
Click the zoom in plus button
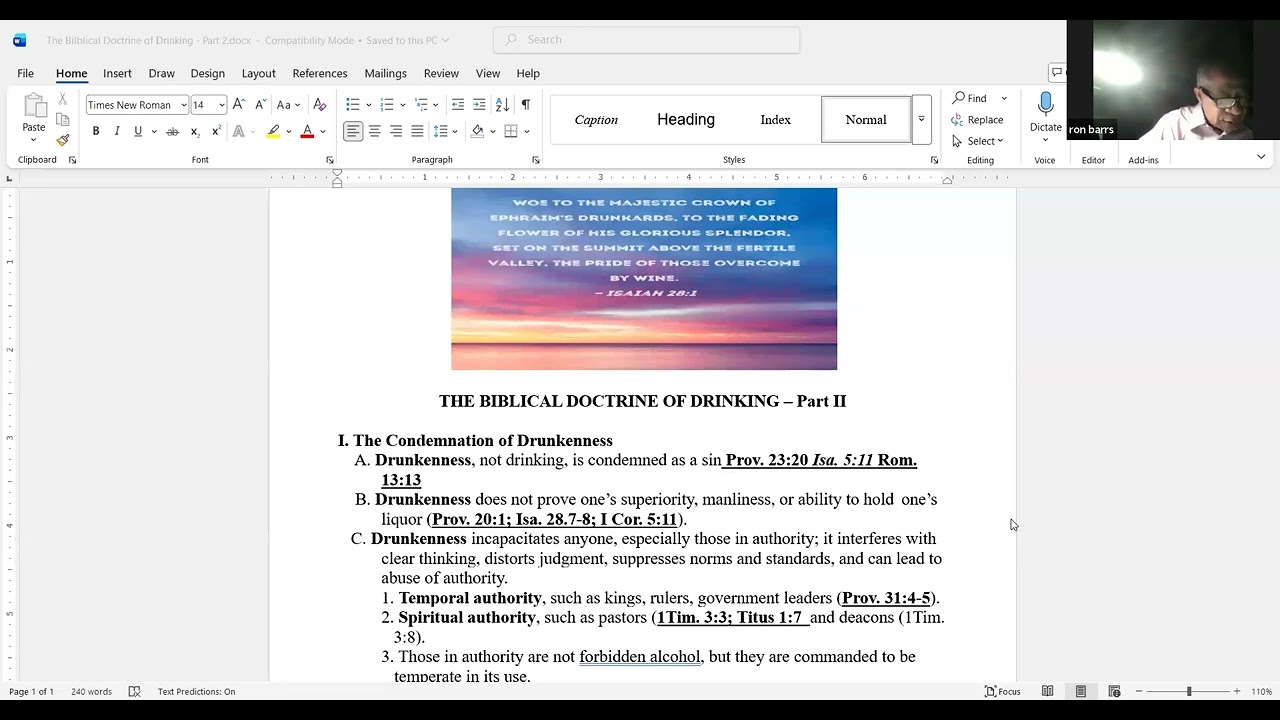(x=1237, y=691)
